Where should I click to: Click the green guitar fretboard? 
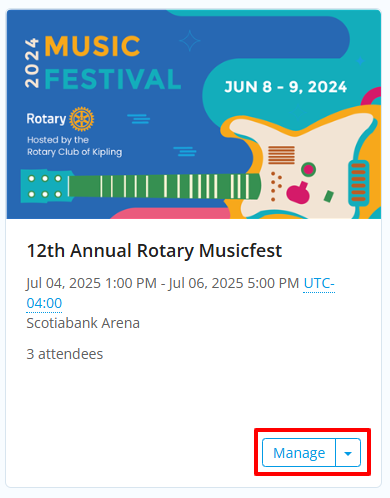[x=164, y=186]
